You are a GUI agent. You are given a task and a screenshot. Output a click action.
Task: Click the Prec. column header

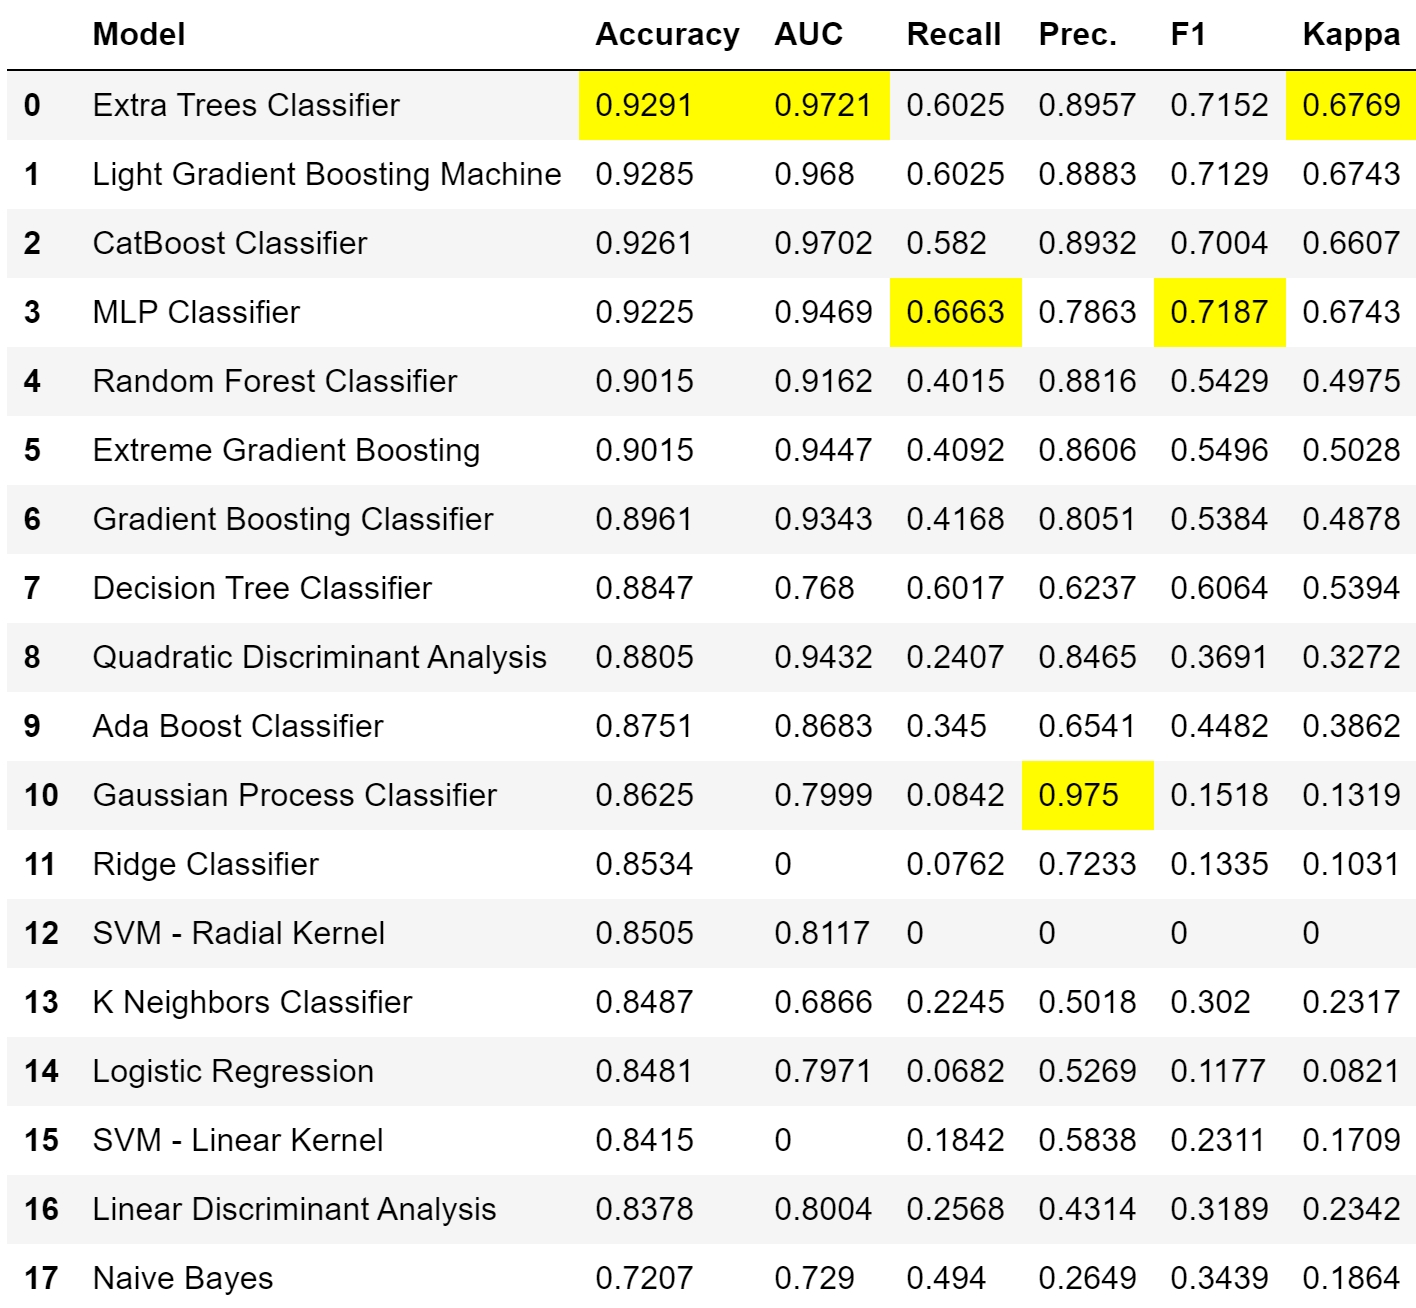(1077, 35)
